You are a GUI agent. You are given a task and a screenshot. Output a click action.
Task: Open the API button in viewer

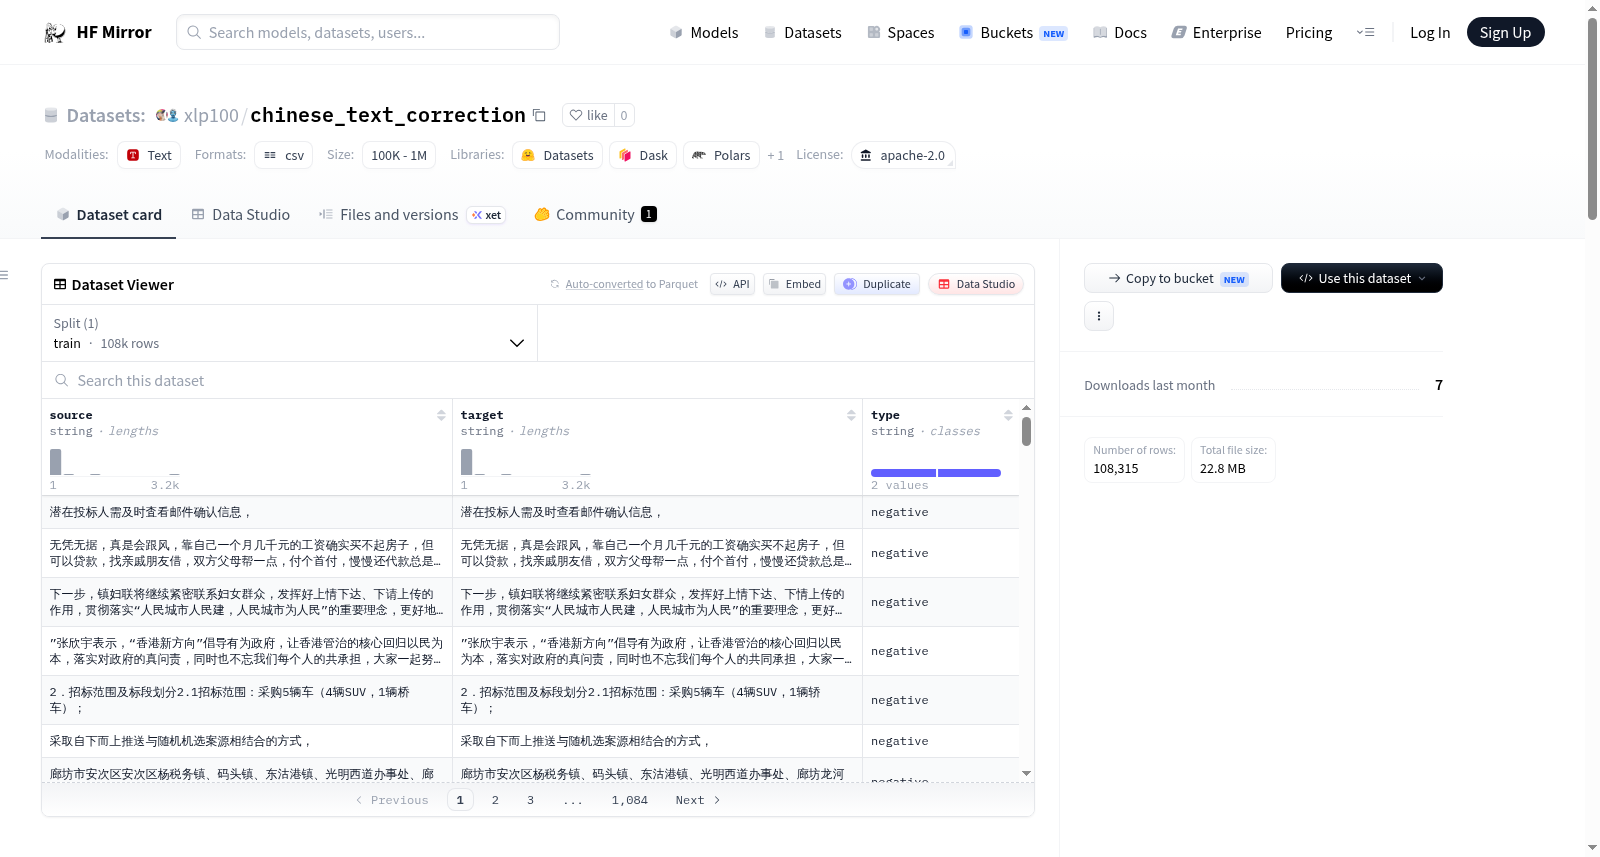tap(732, 284)
